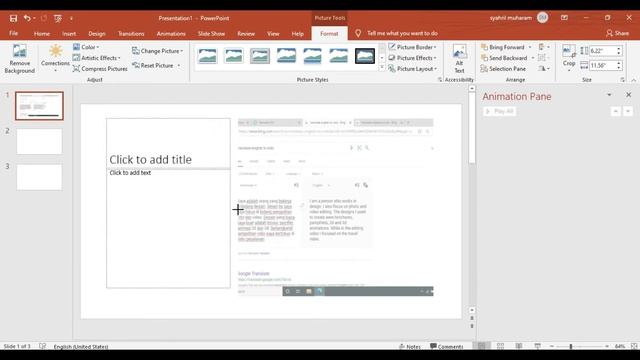640x360 pixels.
Task: Save the presentation
Action: pyautogui.click(x=13, y=18)
